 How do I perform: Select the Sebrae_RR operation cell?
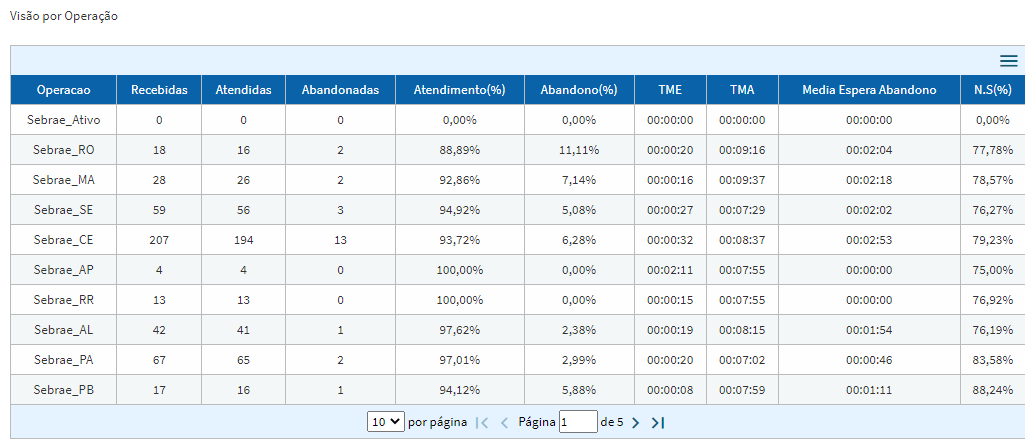(63, 300)
